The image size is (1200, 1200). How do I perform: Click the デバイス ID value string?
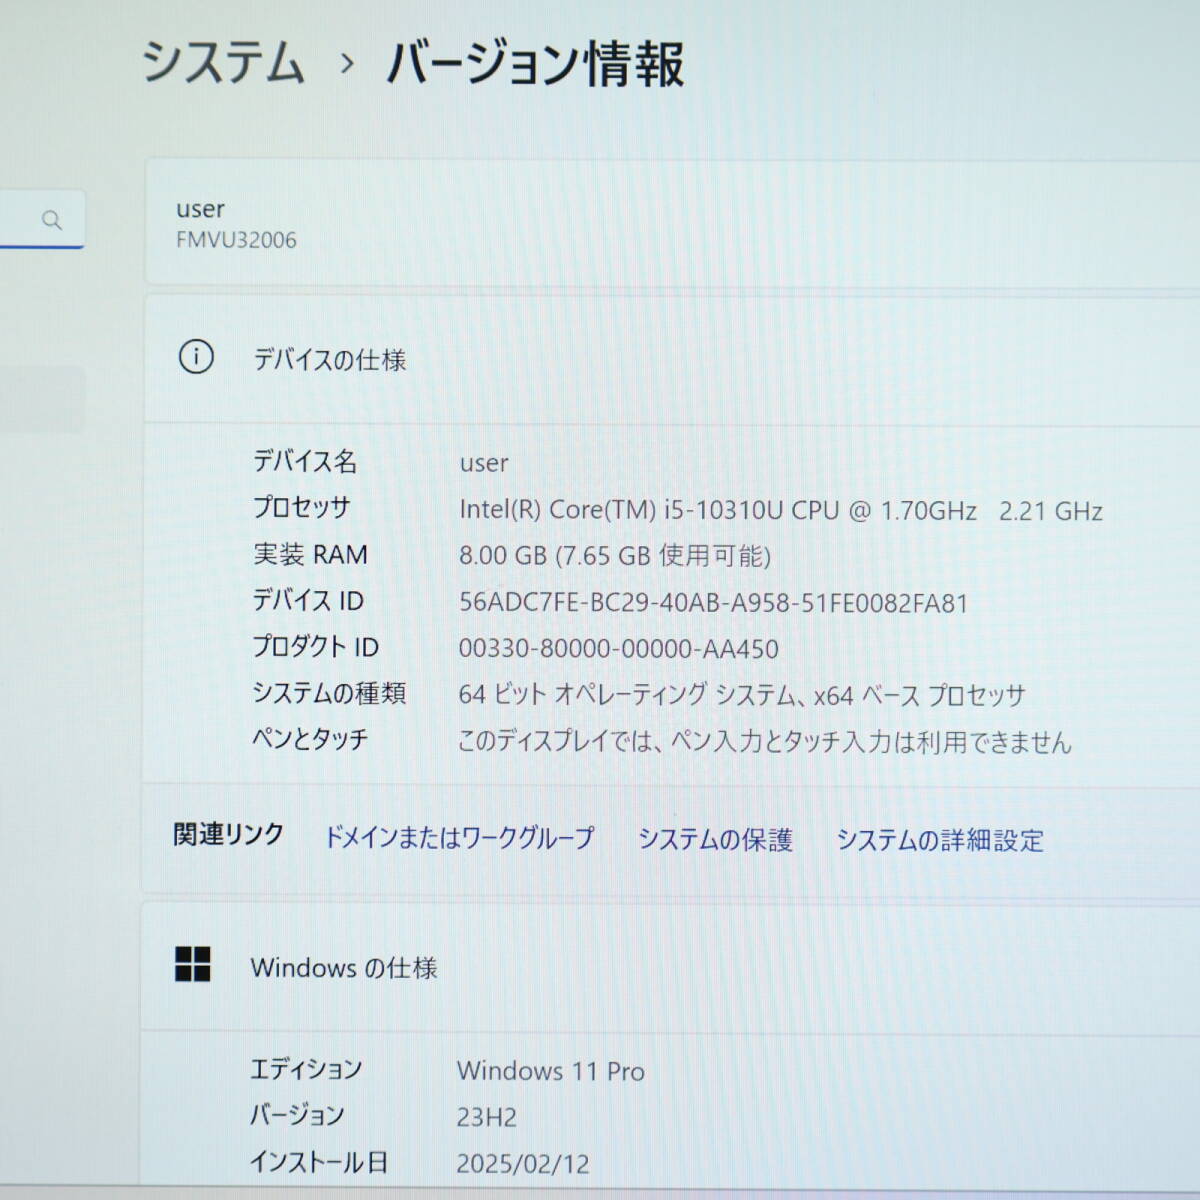713,603
